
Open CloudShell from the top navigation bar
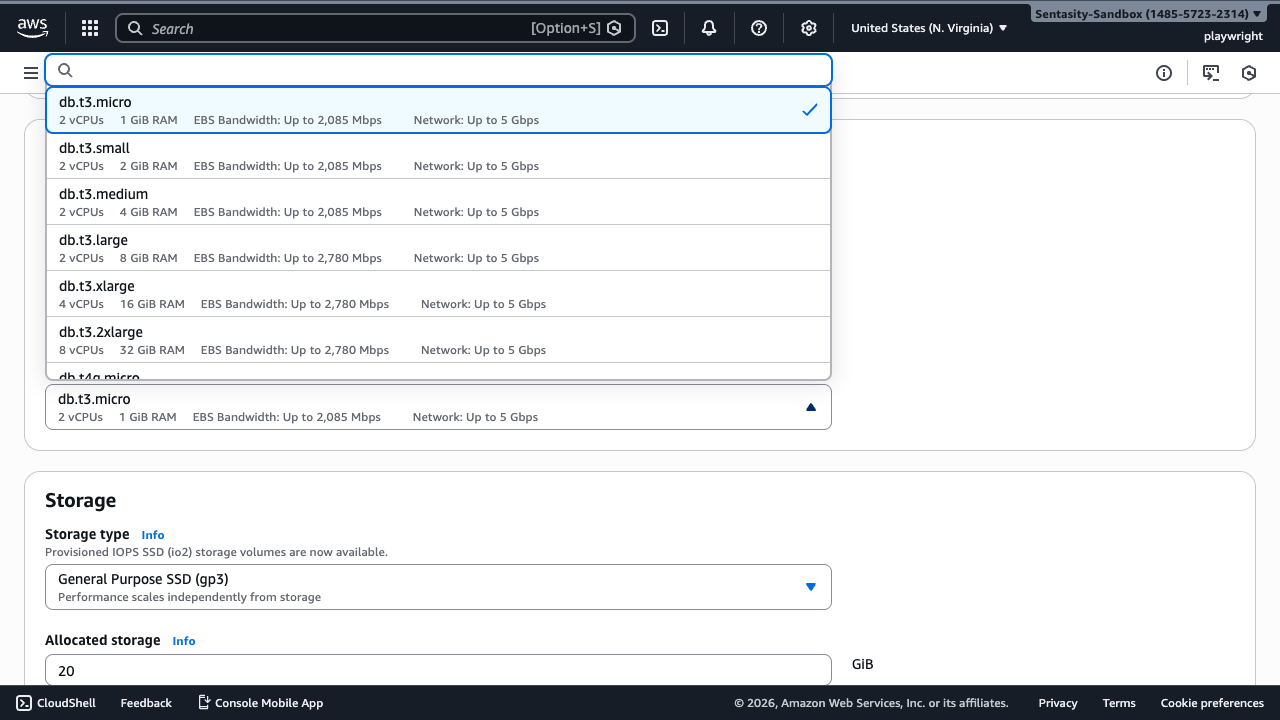click(x=55, y=702)
